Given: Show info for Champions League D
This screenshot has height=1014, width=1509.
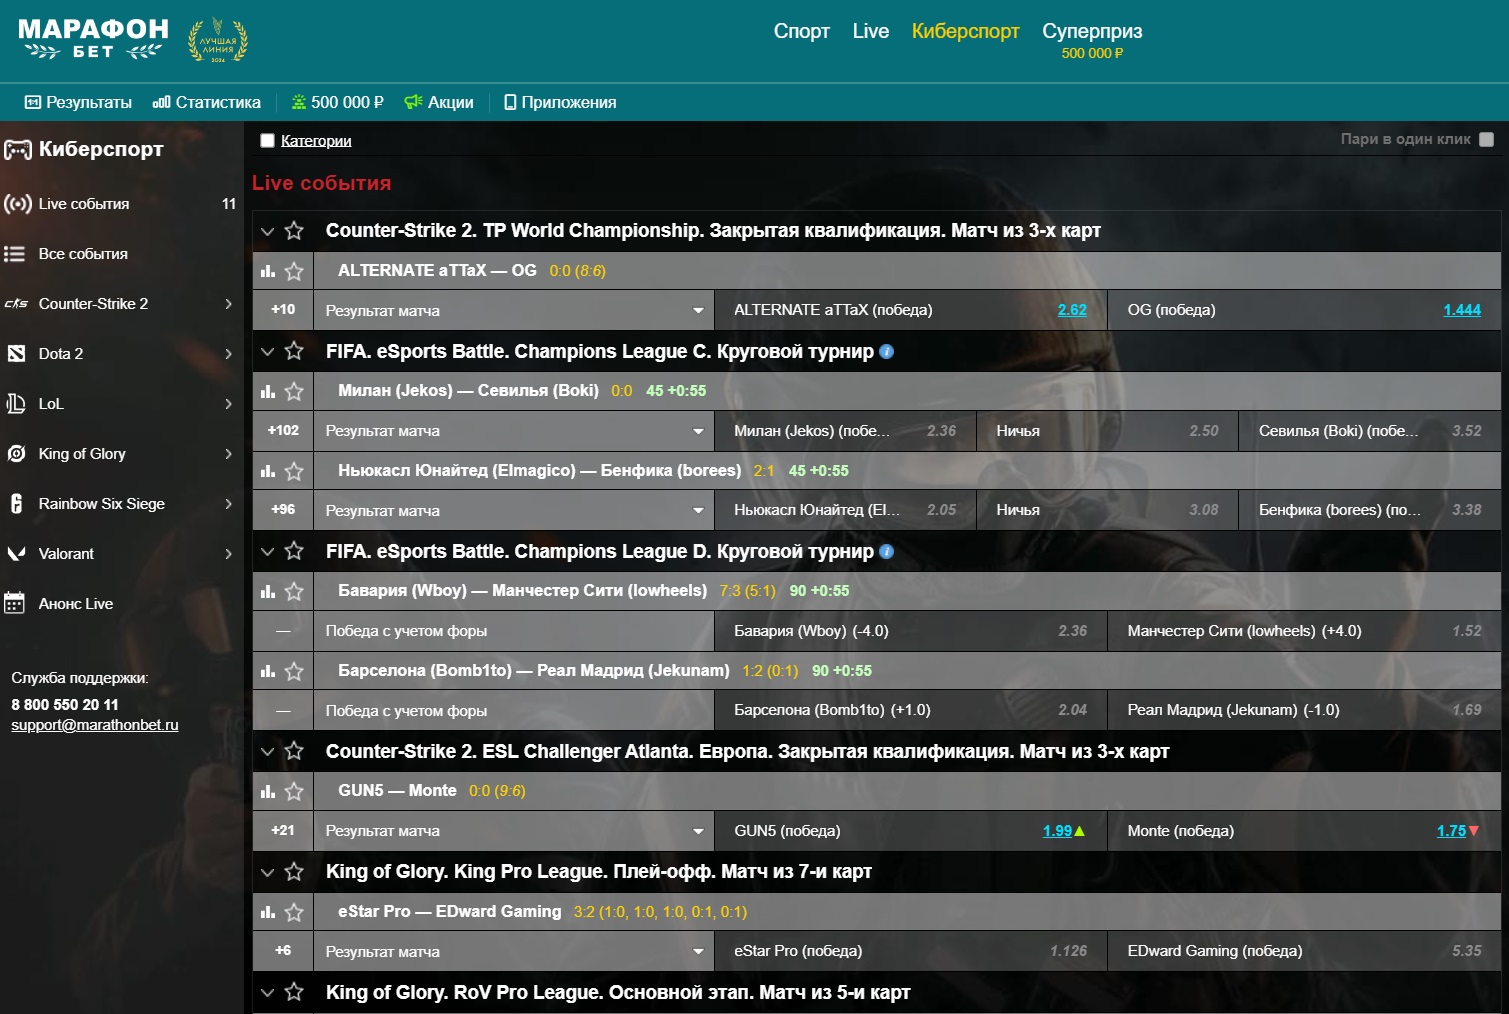Looking at the screenshot, I should pos(886,552).
